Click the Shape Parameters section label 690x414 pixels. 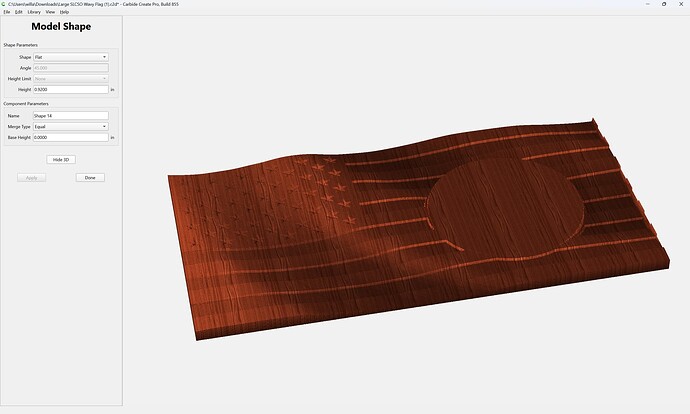tap(21, 45)
